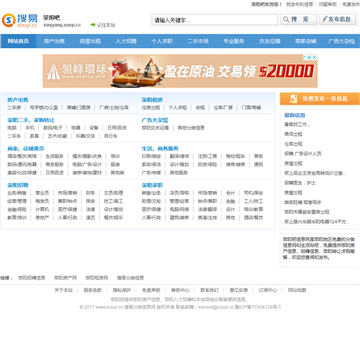Open the 住房出租 rental category

[151, 108]
